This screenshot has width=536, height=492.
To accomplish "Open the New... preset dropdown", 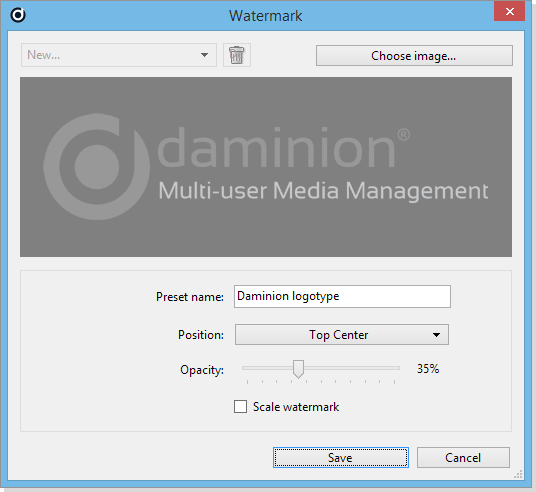I will 119,55.
